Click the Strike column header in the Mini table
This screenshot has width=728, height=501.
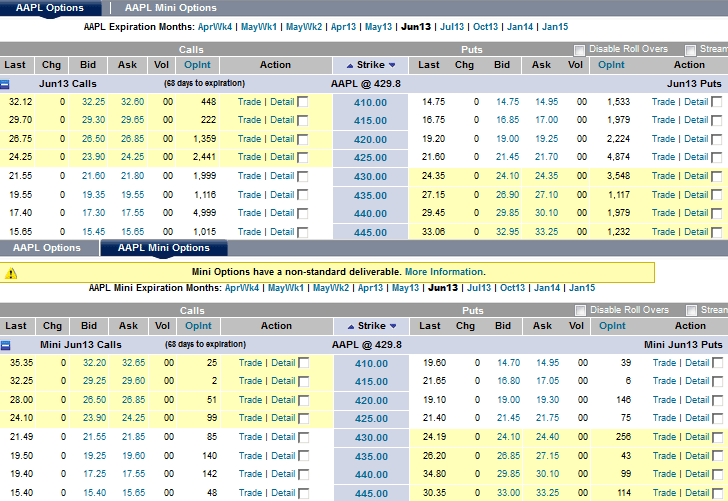[372, 326]
